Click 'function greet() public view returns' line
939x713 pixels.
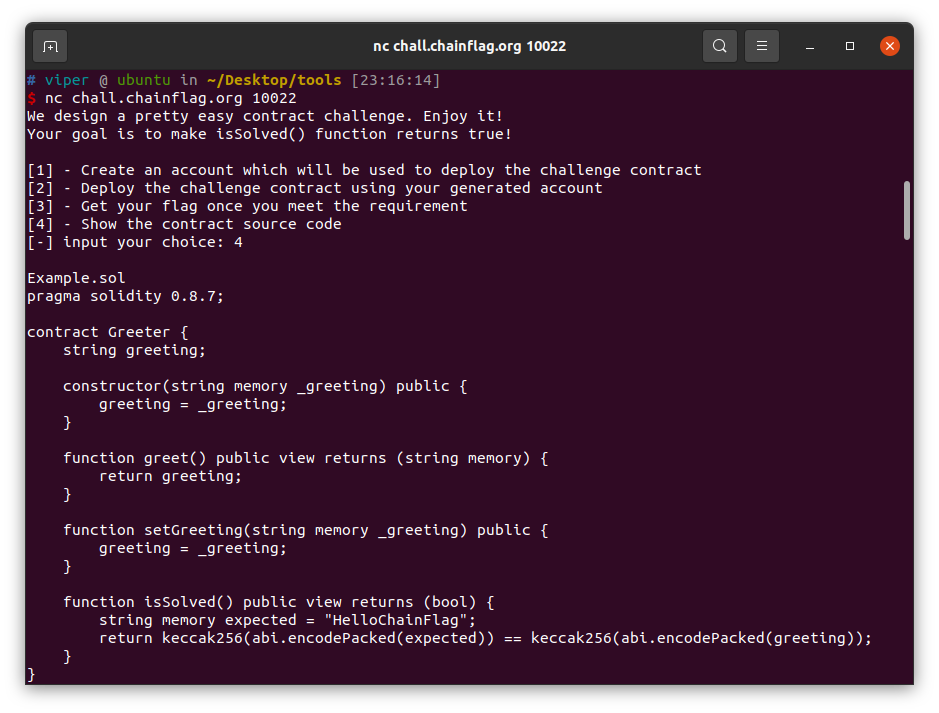305,458
